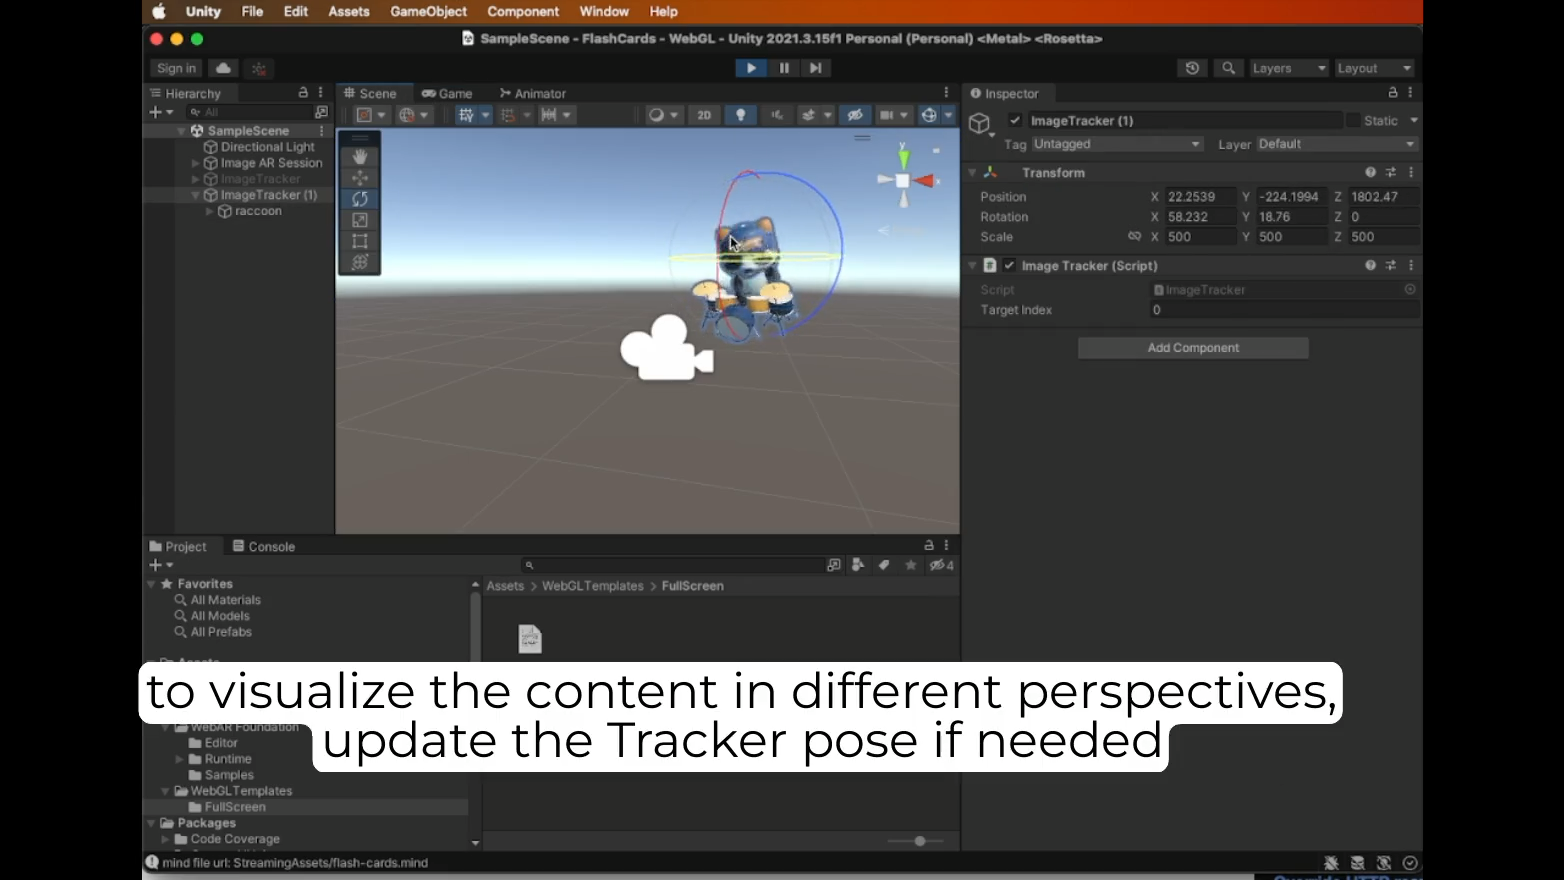Viewport: 1564px width, 880px height.
Task: Open the Component menu
Action: pos(523,11)
